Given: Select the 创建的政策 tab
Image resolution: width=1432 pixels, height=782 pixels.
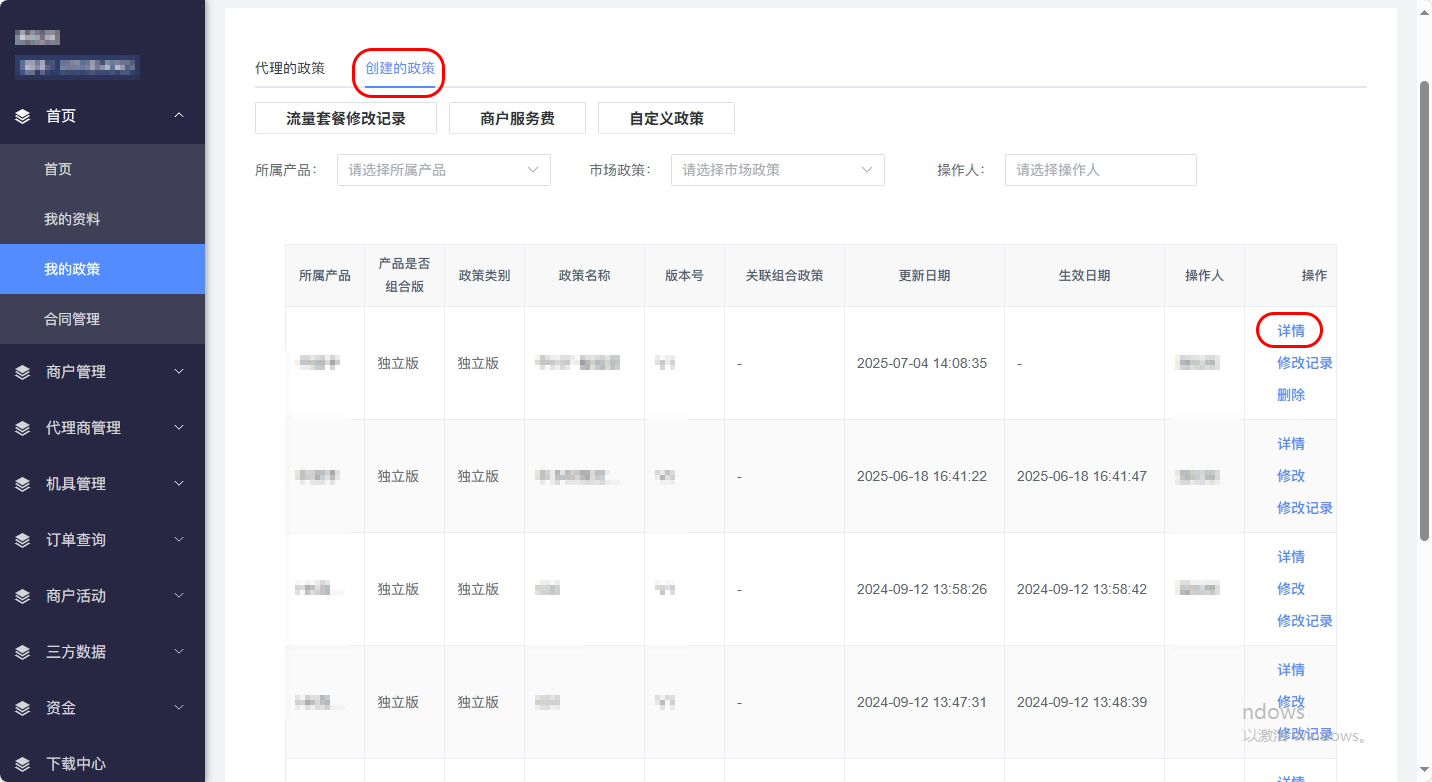Looking at the screenshot, I should tap(399, 68).
